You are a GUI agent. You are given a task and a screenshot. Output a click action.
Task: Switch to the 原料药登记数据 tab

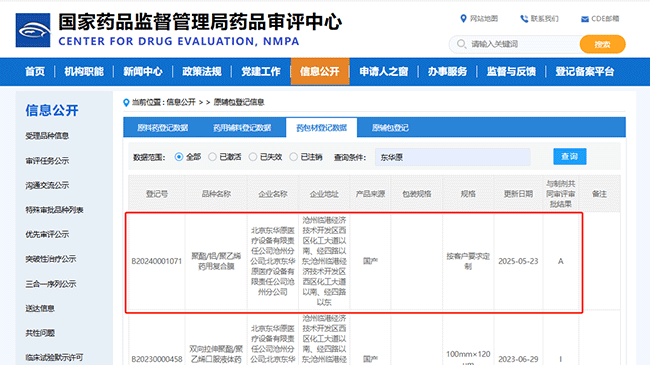click(162, 128)
